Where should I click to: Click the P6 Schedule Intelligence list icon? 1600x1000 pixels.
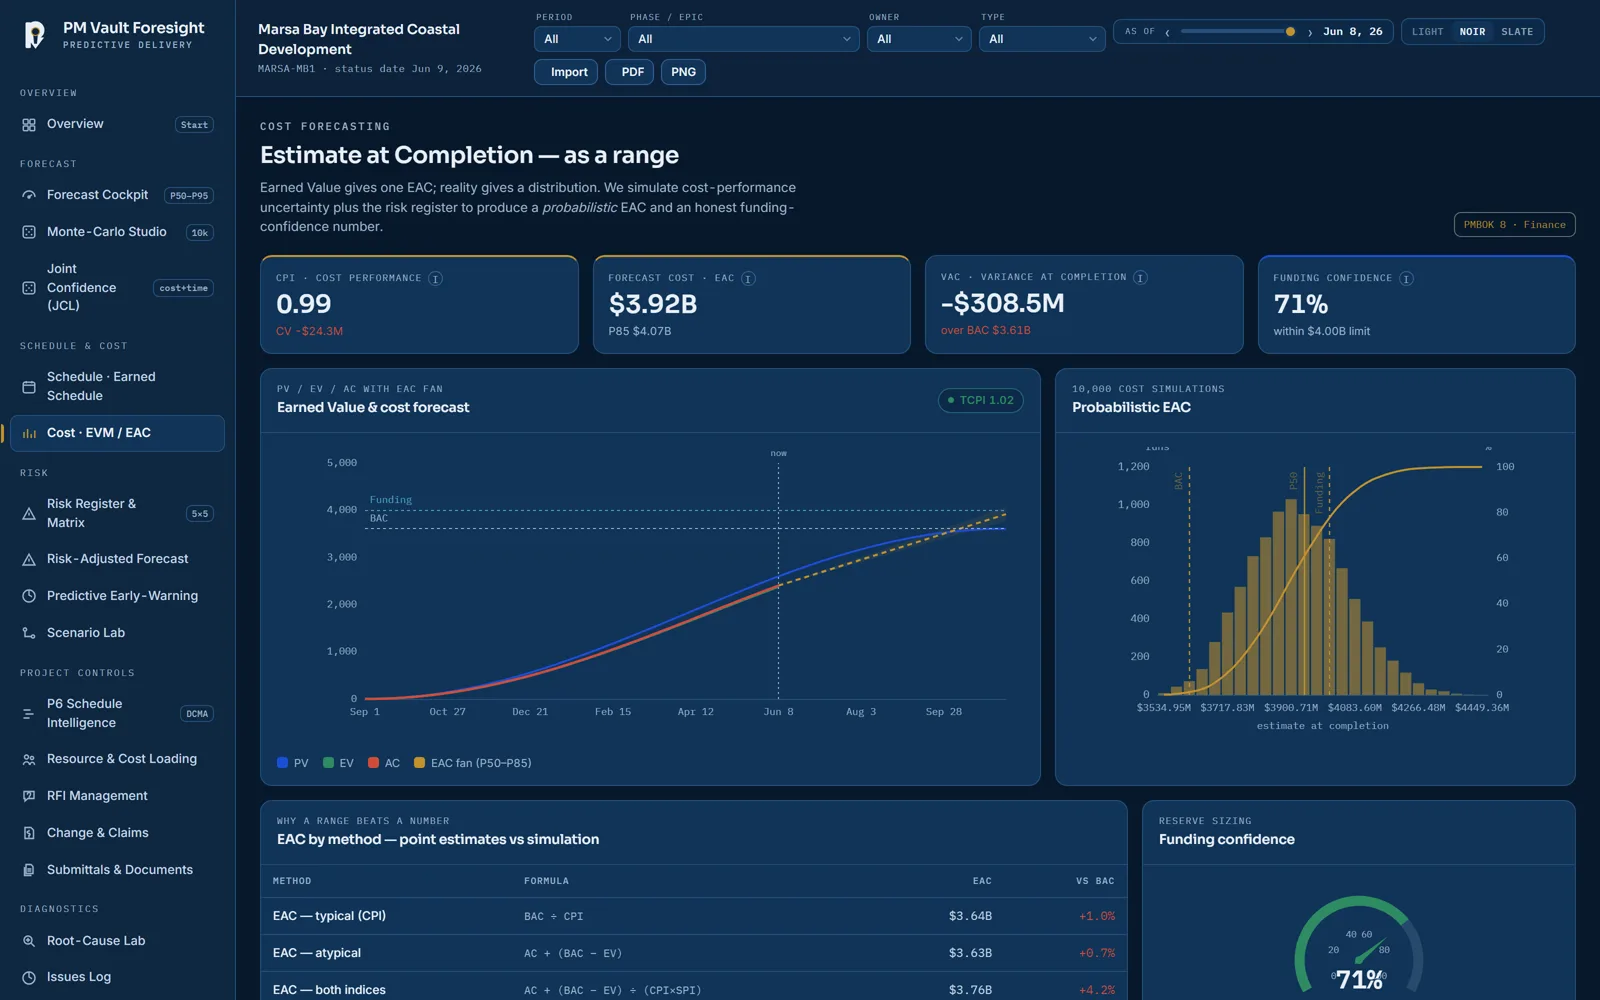click(x=29, y=714)
